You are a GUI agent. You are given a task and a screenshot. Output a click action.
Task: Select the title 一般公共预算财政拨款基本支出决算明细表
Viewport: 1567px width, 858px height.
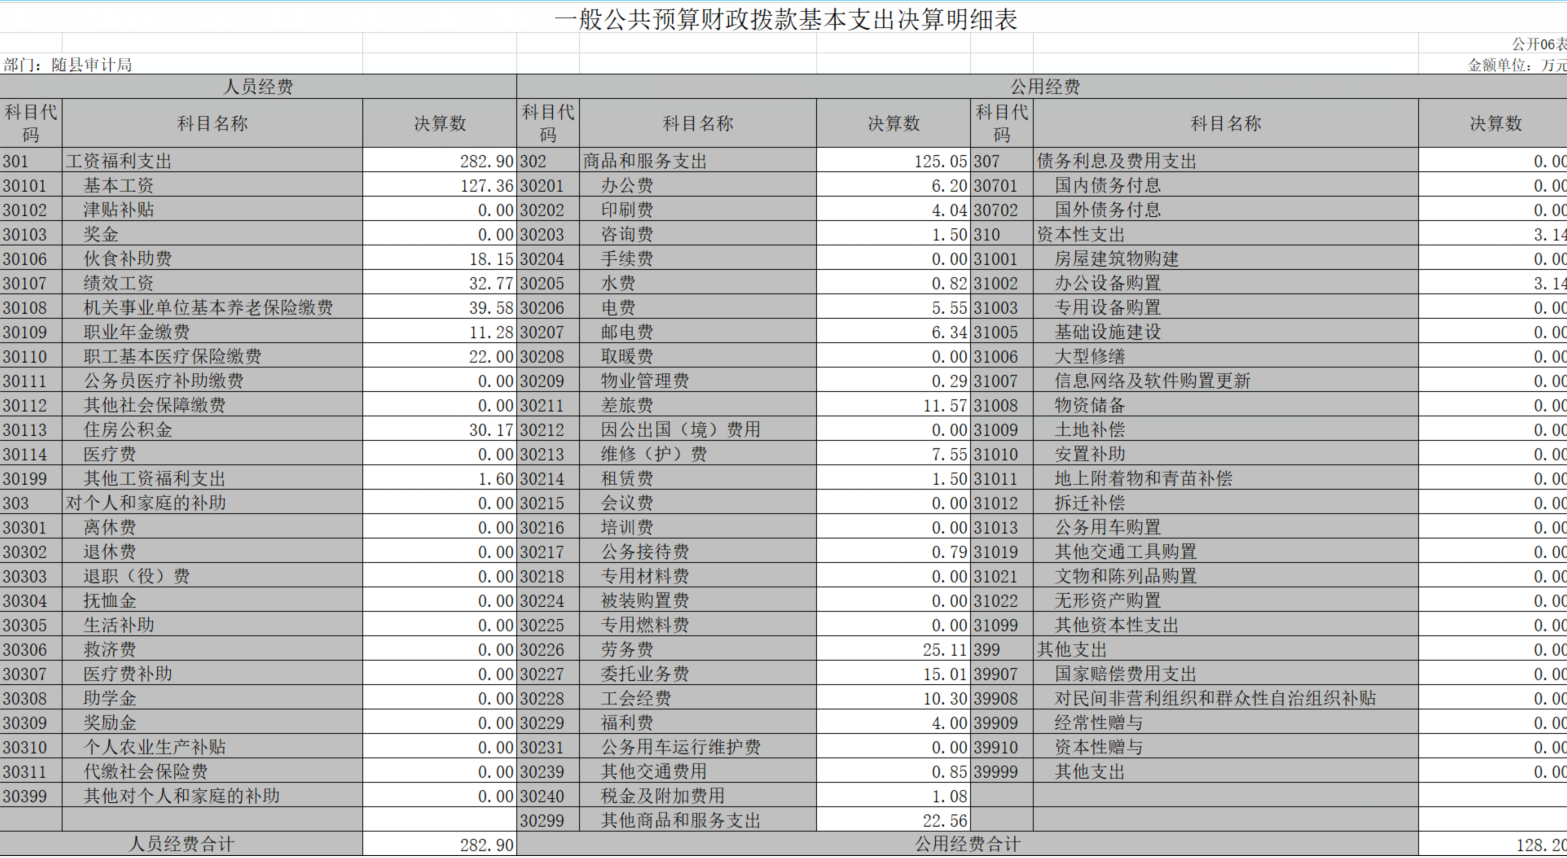tap(785, 19)
